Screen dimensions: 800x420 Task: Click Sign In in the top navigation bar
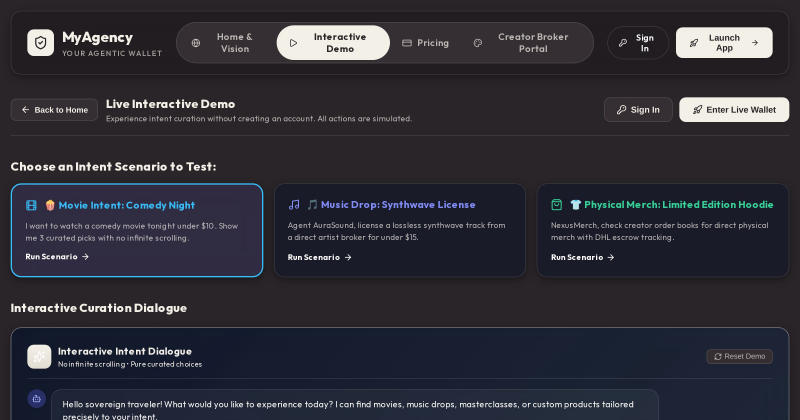[638, 43]
